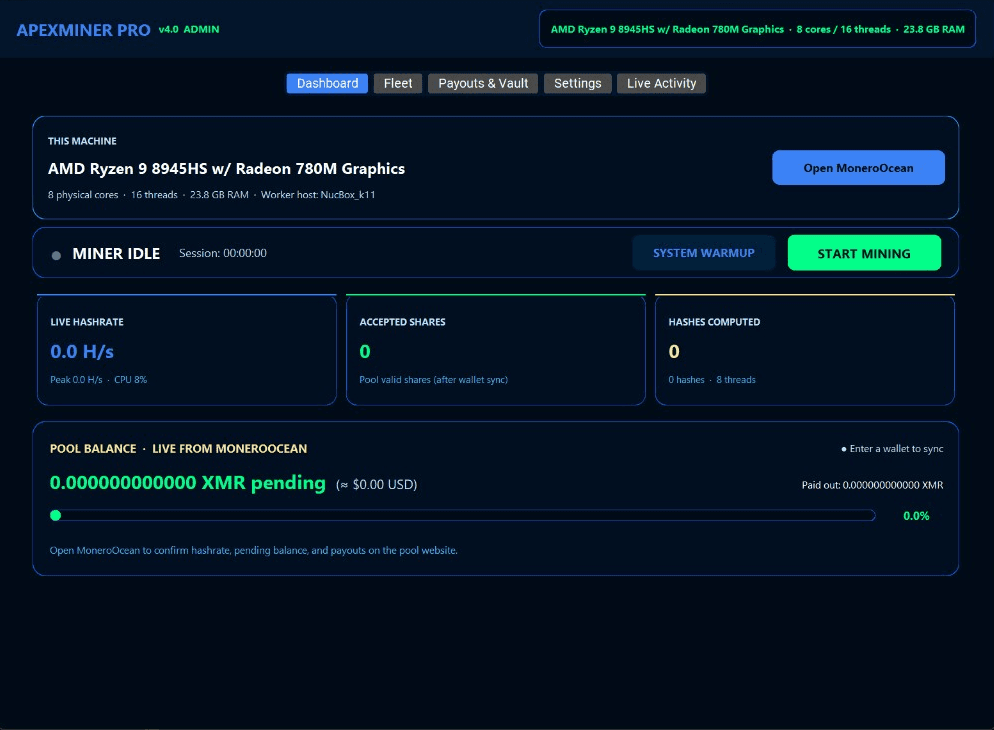
Task: Click the pool balance progress bar handle
Action: [56, 515]
